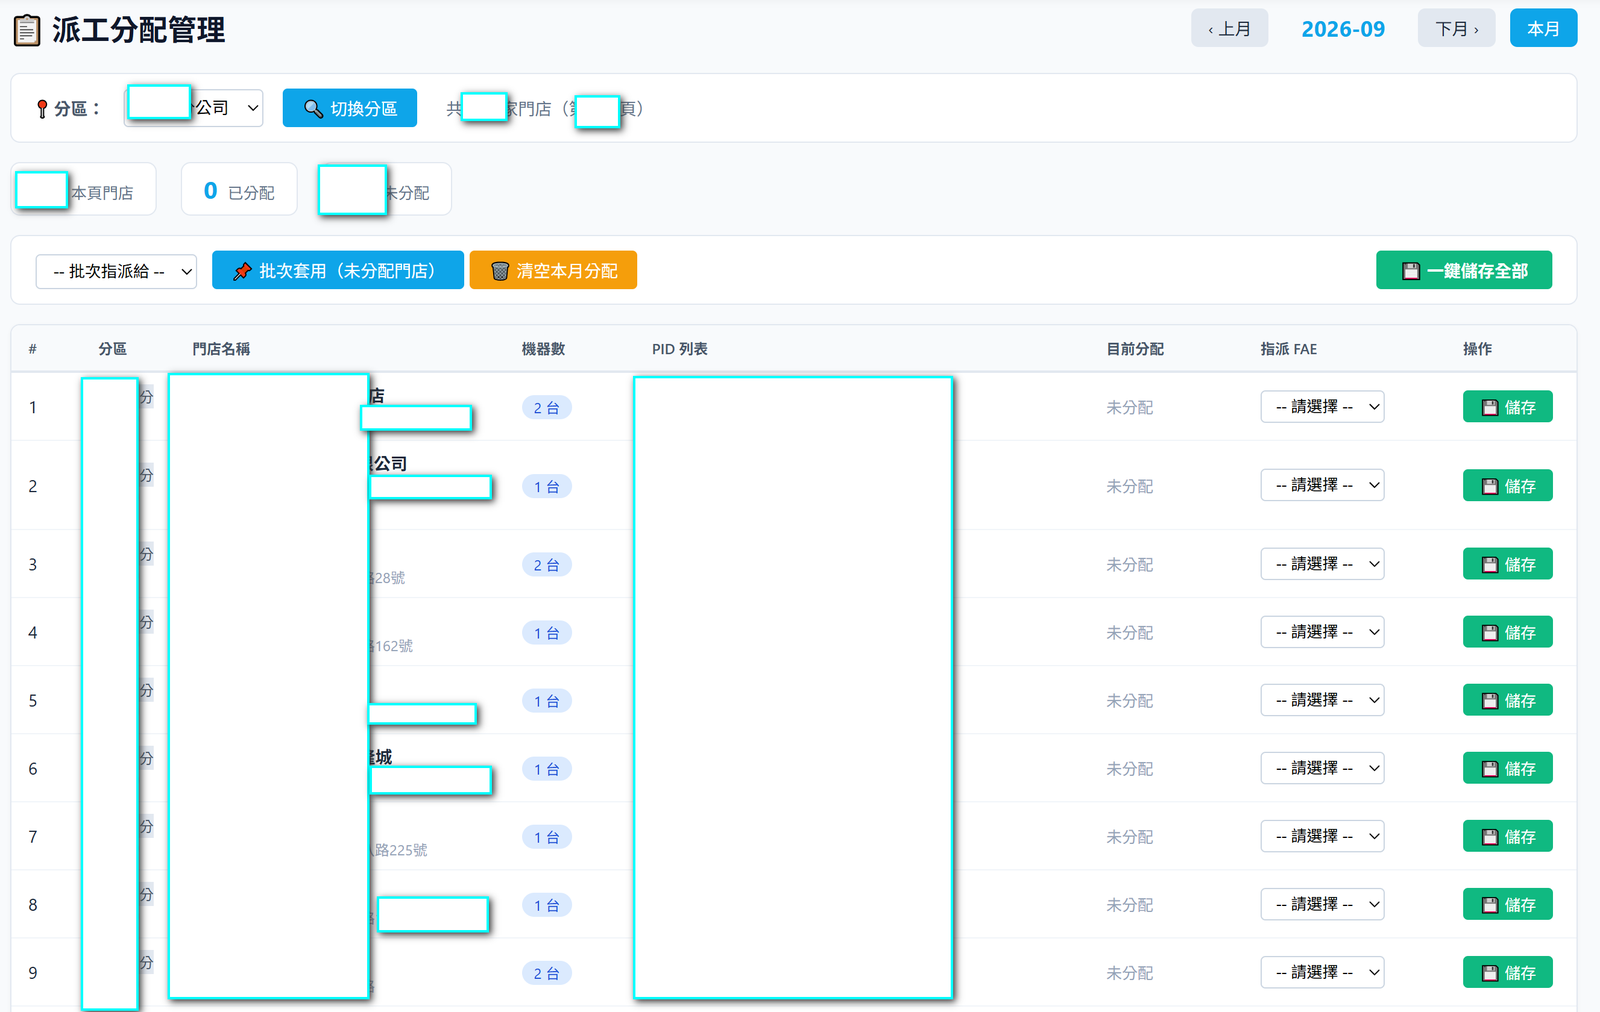Click the 2 台 machine count badge in row 1
This screenshot has height=1012, width=1600.
pos(546,408)
